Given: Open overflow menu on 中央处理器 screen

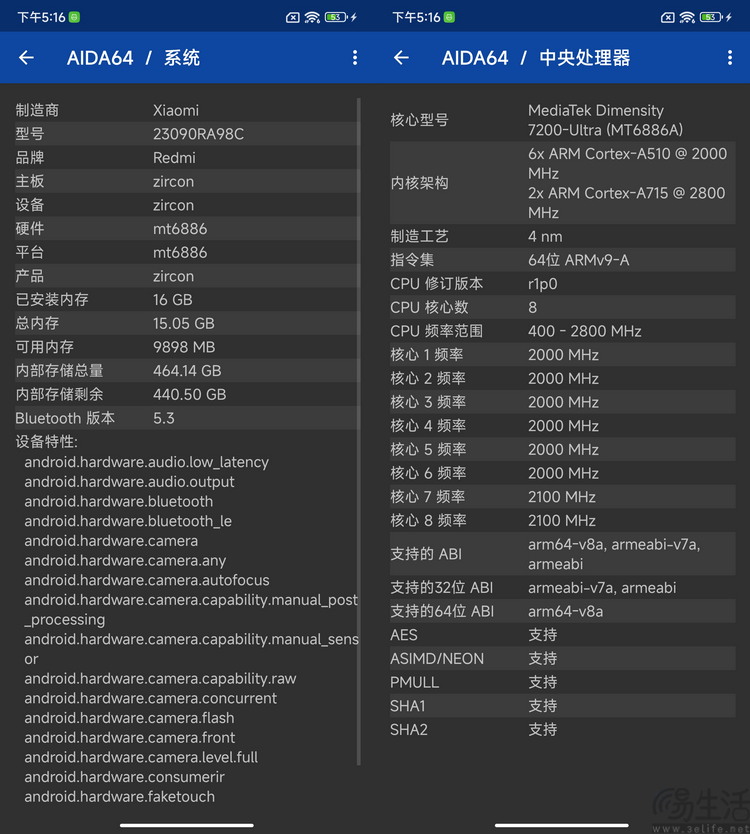Looking at the screenshot, I should pos(730,57).
